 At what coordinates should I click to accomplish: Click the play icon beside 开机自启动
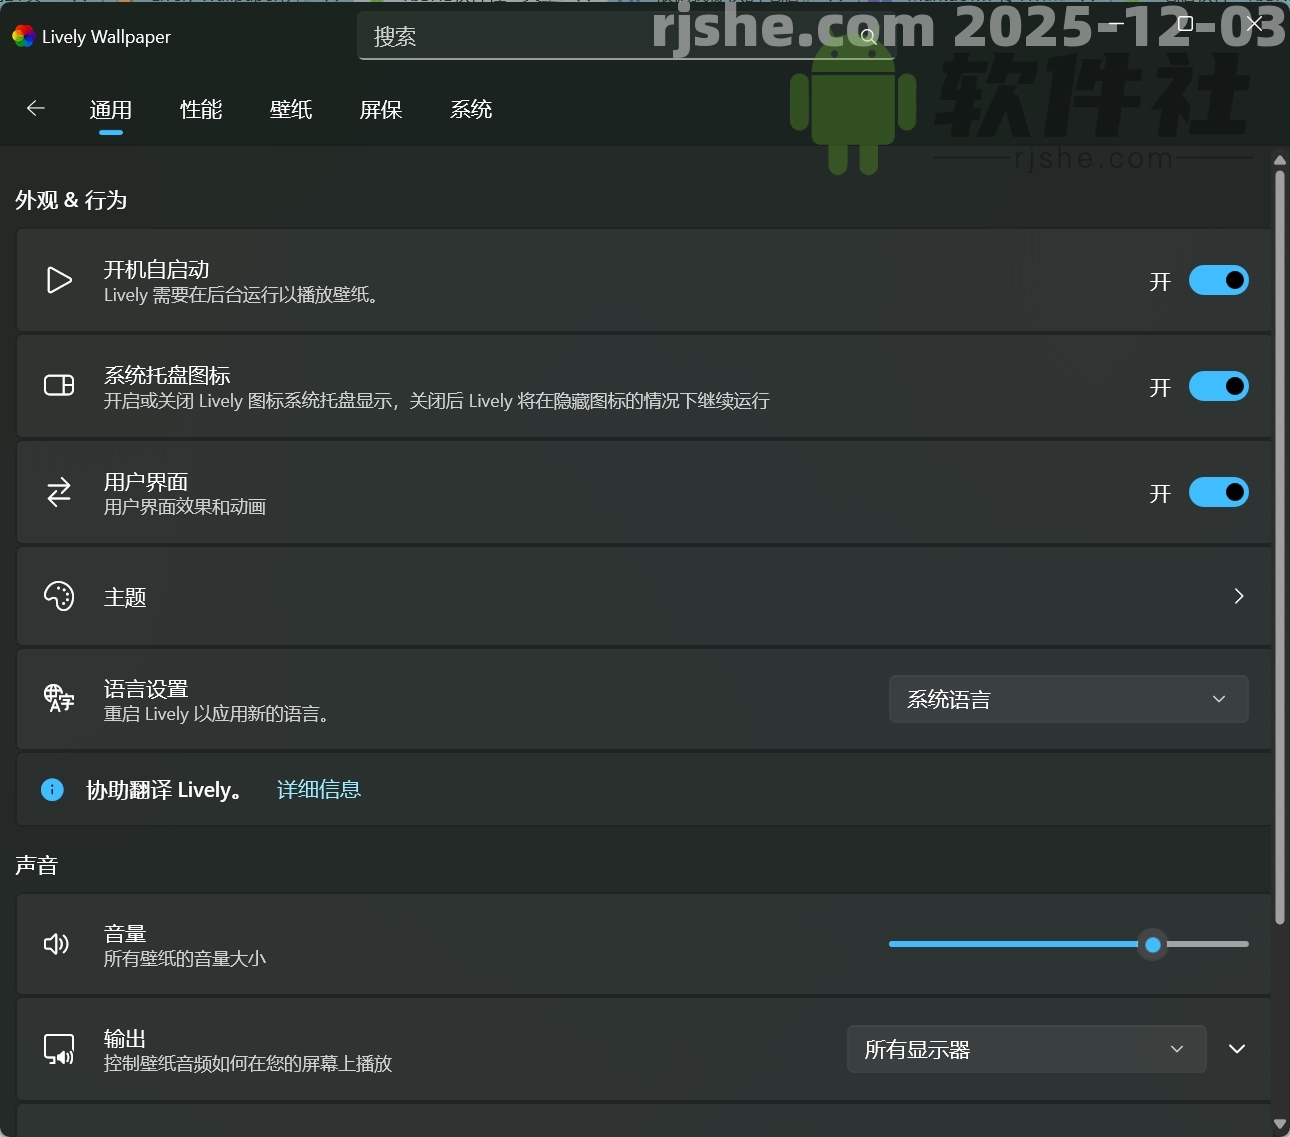(59, 280)
